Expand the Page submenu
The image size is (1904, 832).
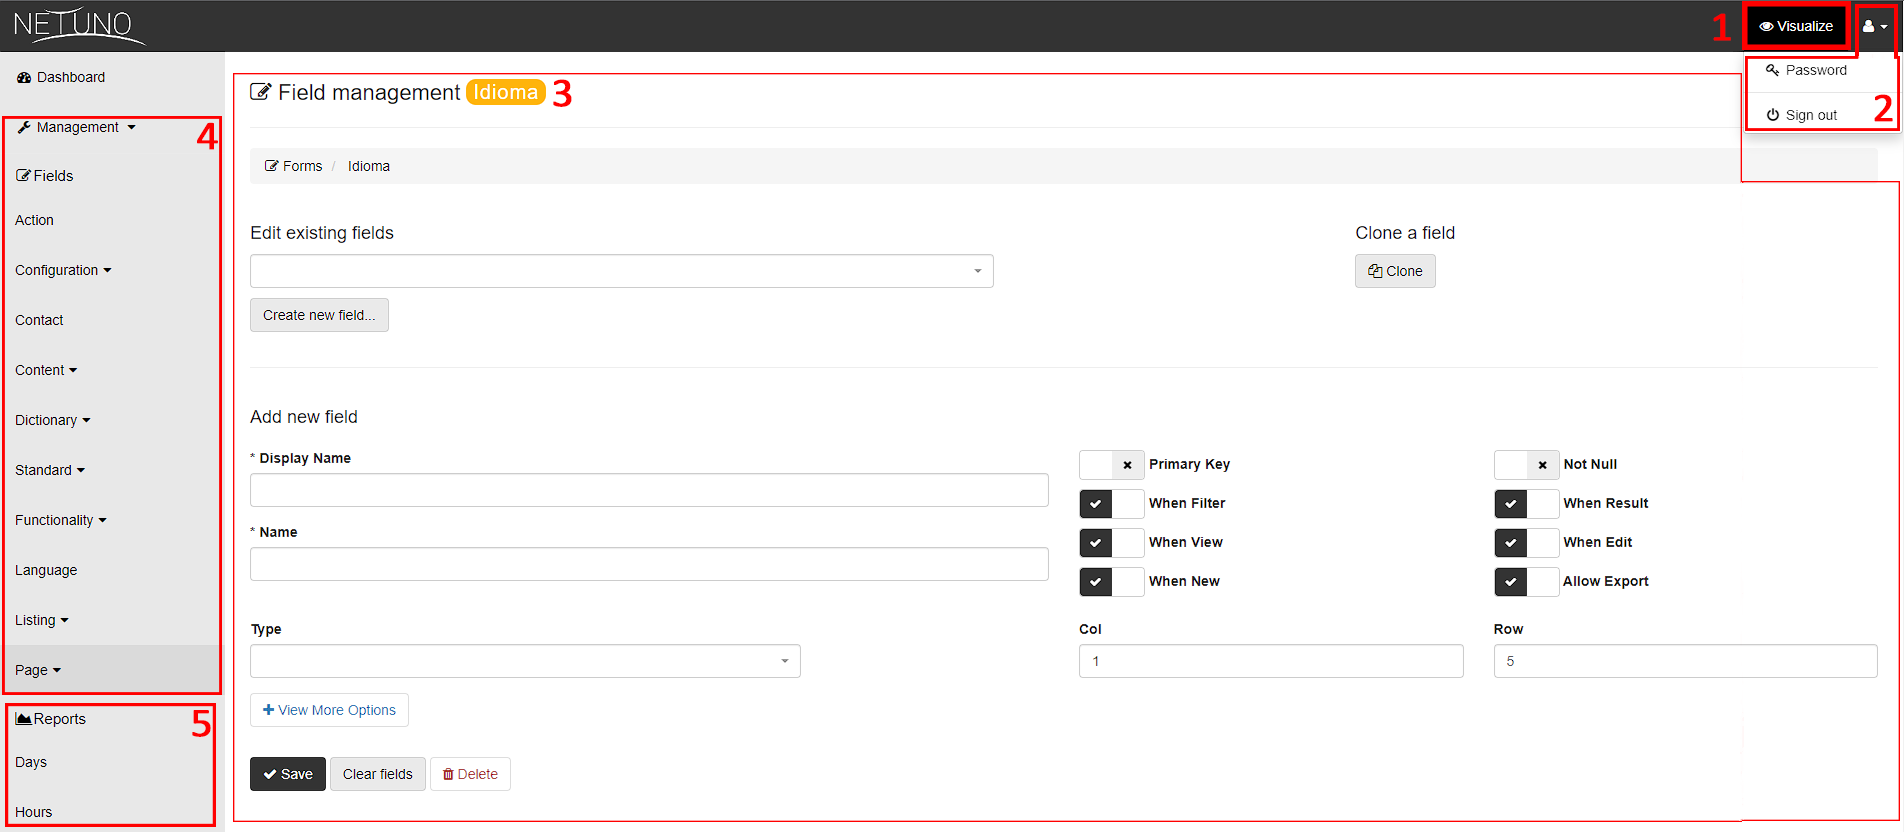38,670
